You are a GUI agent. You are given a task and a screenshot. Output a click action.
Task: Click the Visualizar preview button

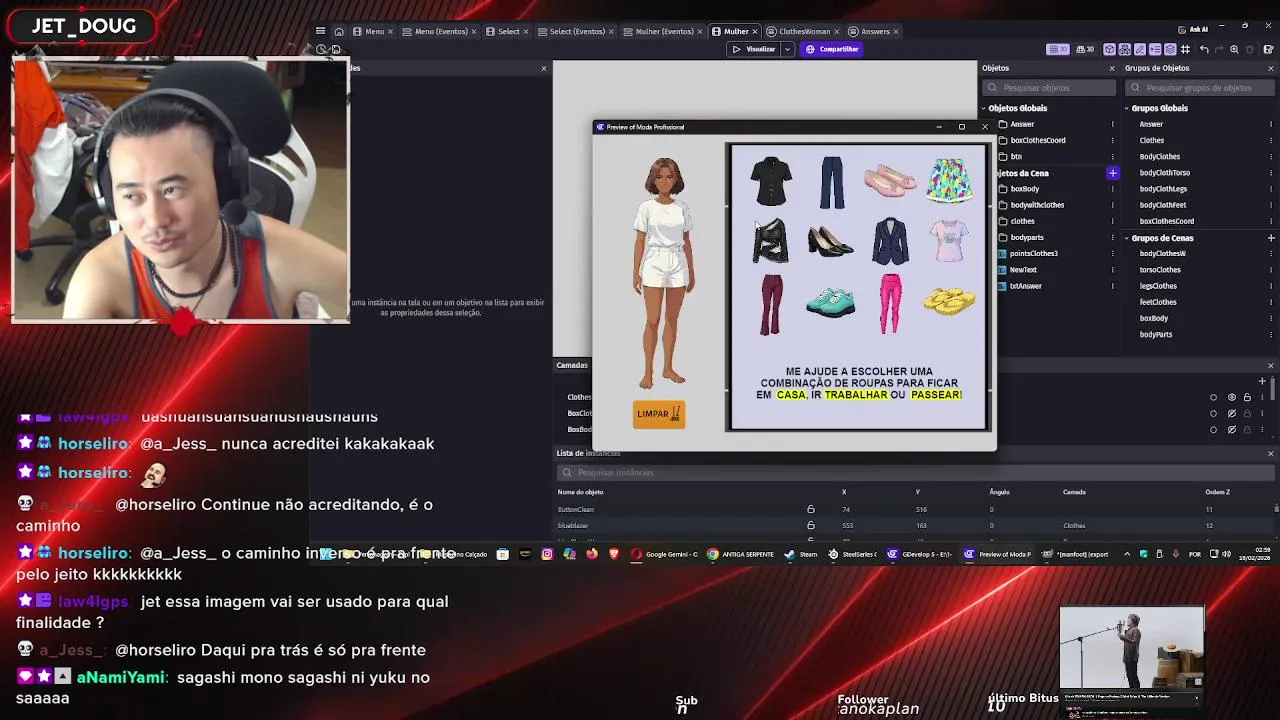point(754,49)
